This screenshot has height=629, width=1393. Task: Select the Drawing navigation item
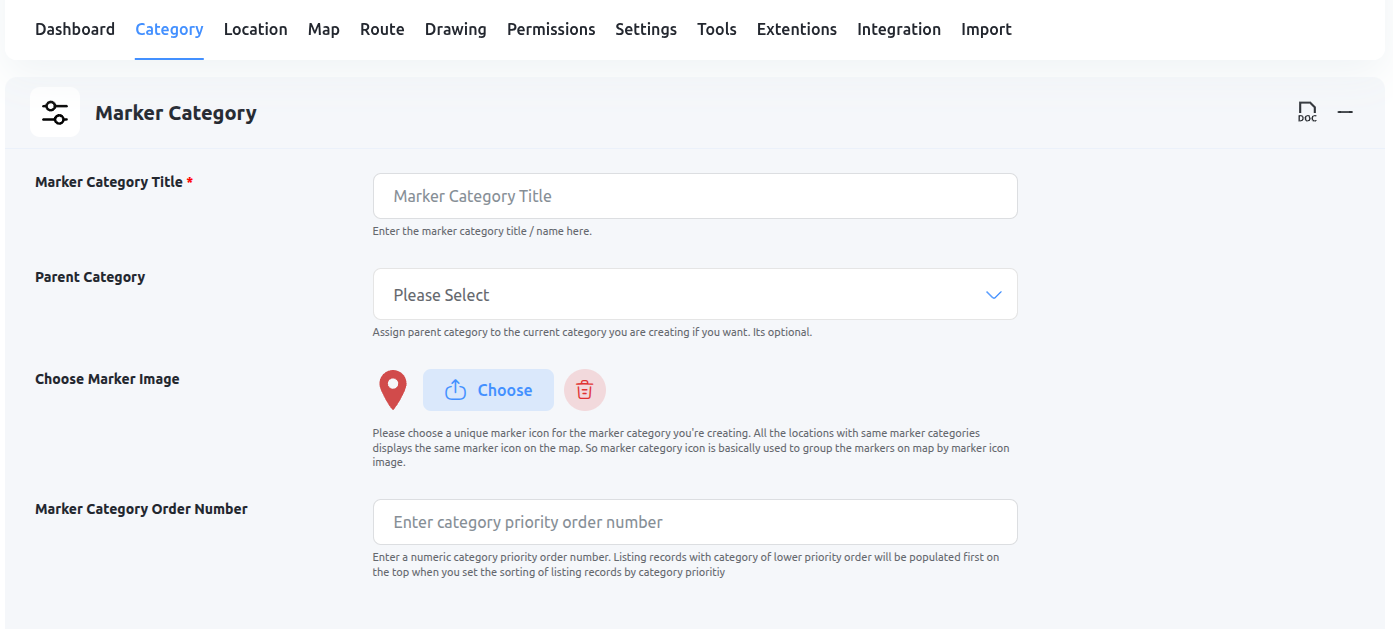[455, 29]
